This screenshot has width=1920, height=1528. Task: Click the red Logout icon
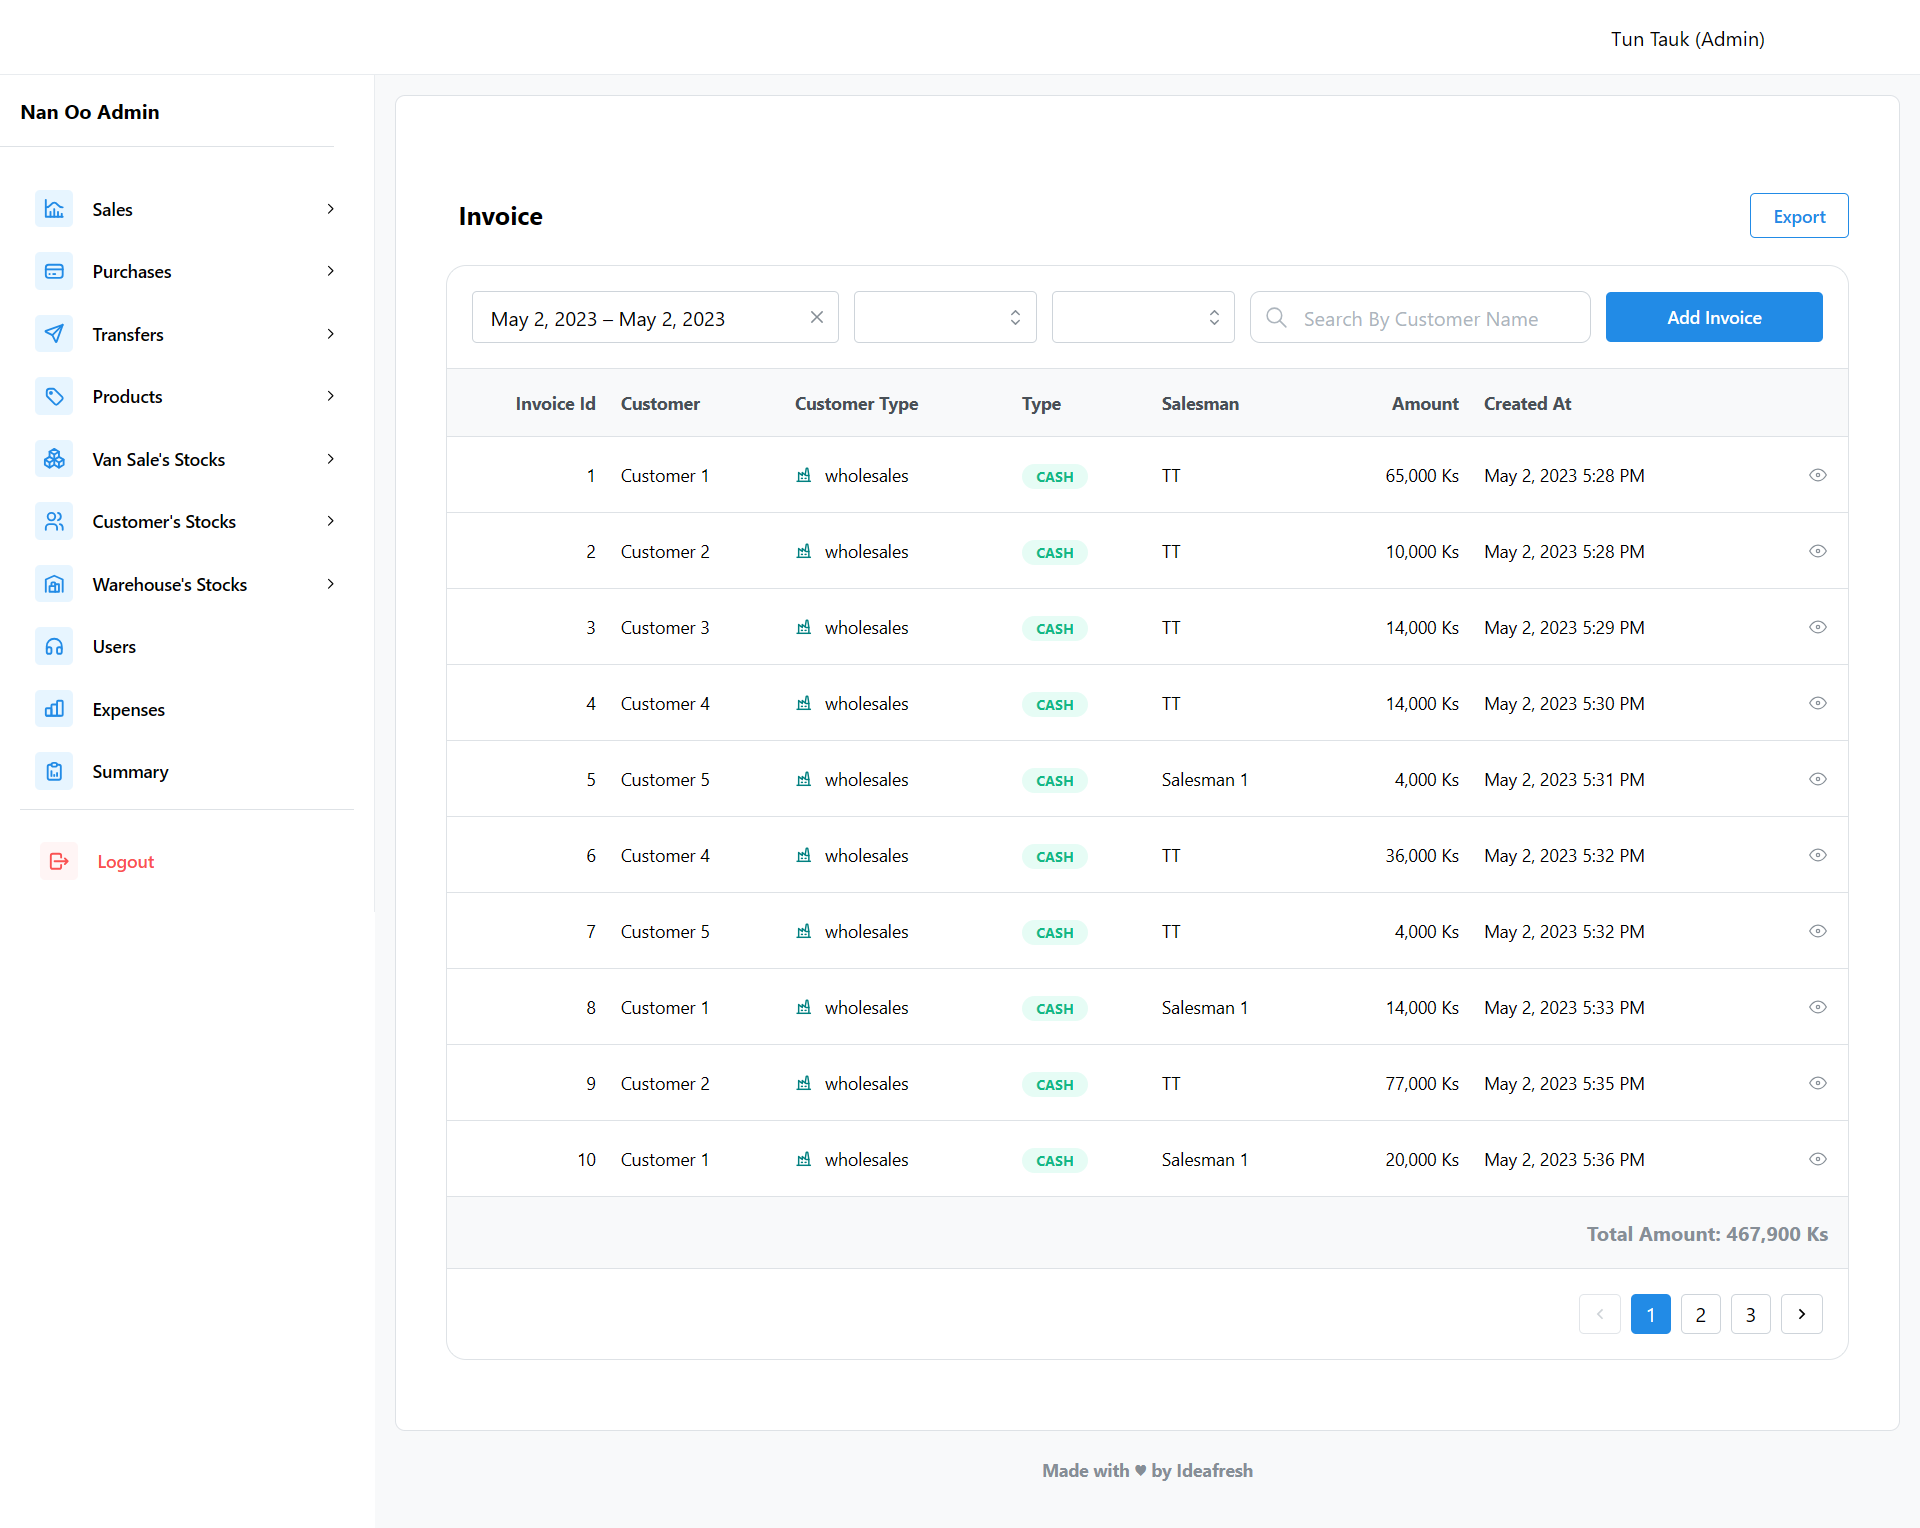59,861
